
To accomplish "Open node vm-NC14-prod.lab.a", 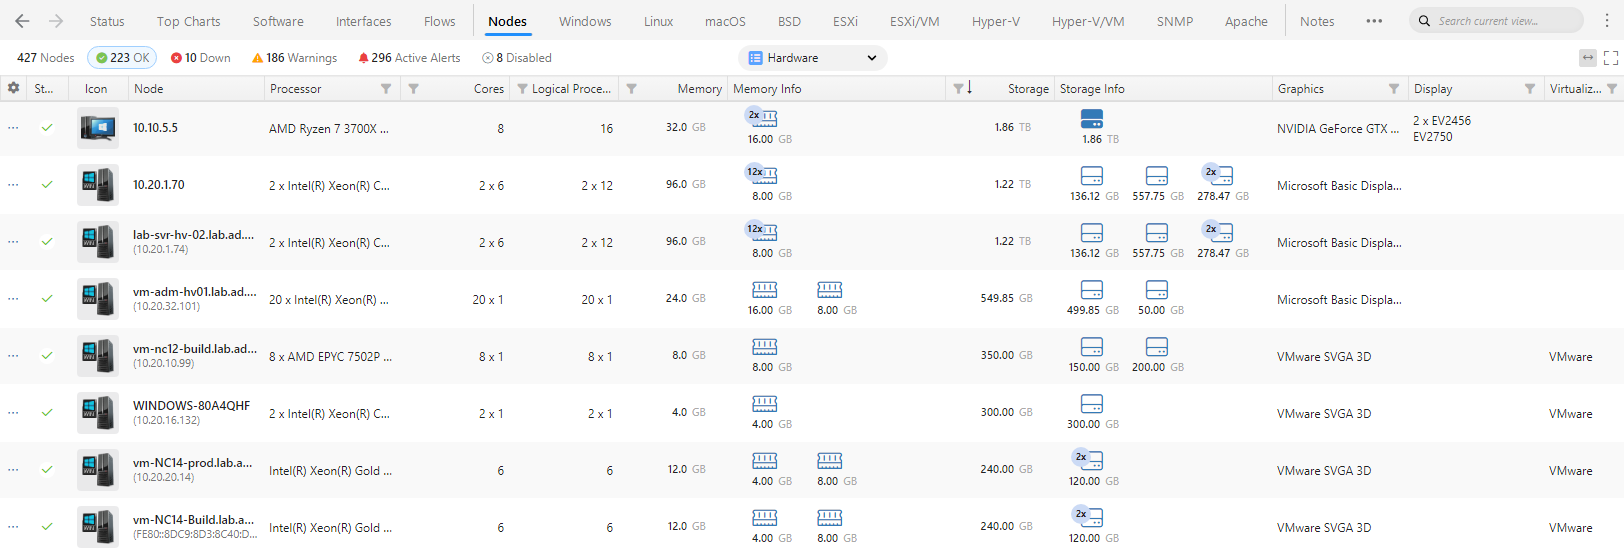I will [192, 463].
